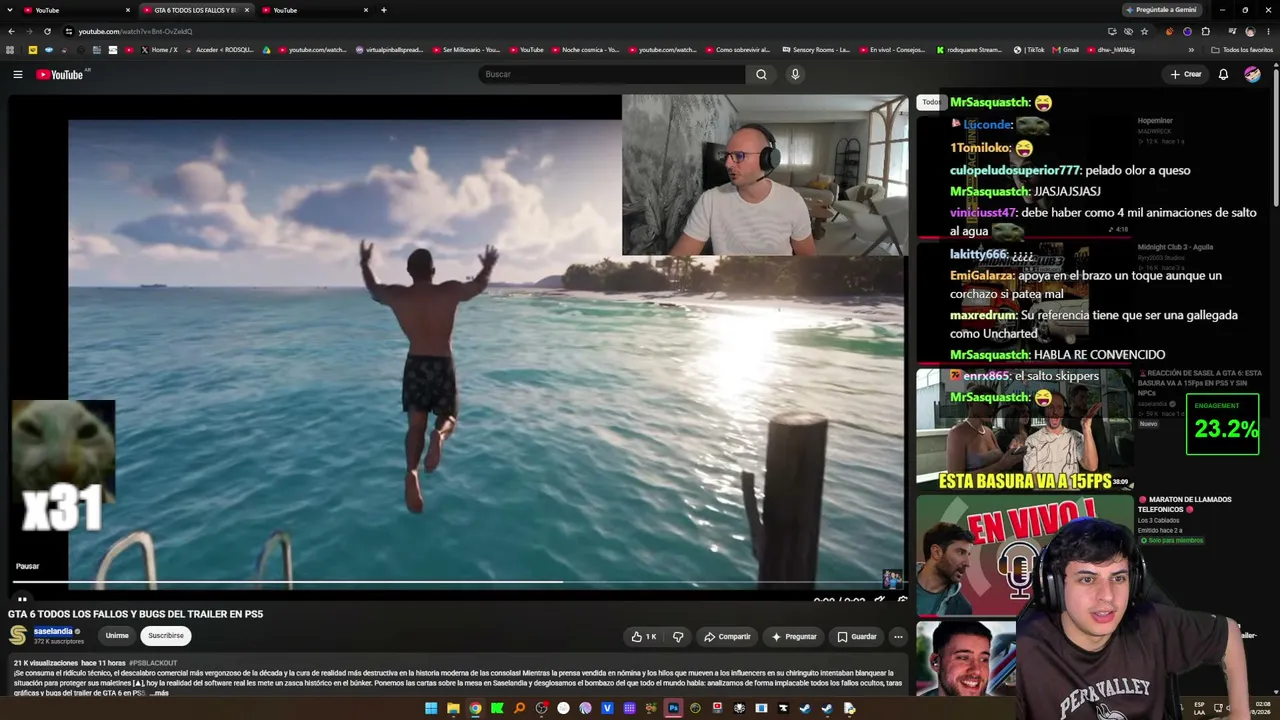This screenshot has height=720, width=1280.
Task: Go to the YouTube home logo
Action: click(x=60, y=74)
